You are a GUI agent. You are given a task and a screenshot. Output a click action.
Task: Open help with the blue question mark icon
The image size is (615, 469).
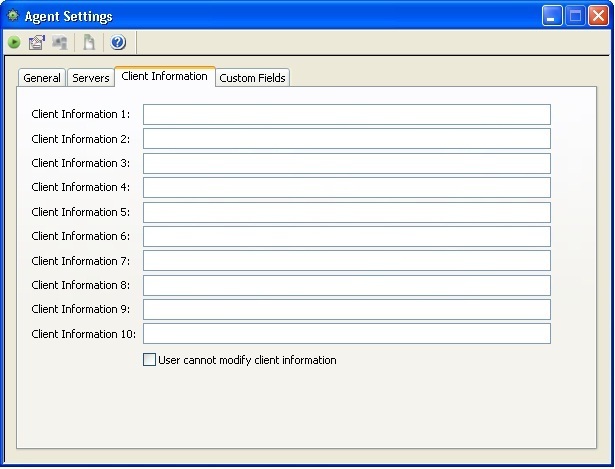click(x=118, y=42)
